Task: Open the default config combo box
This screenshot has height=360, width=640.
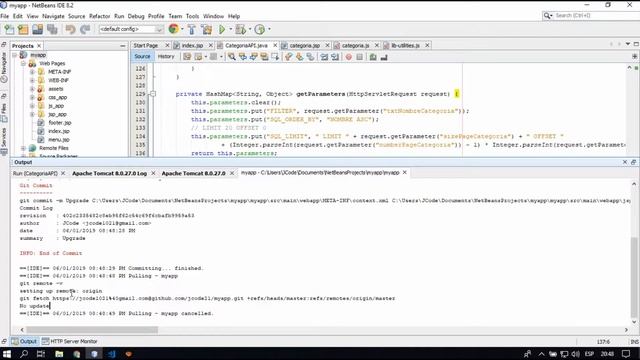Action: click(131, 29)
